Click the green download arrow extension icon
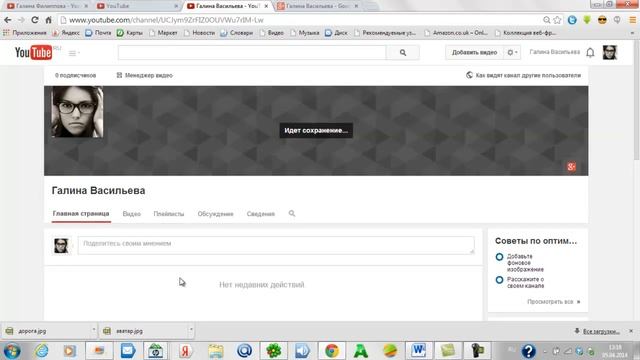The height and width of the screenshot is (360, 640). [x=587, y=20]
